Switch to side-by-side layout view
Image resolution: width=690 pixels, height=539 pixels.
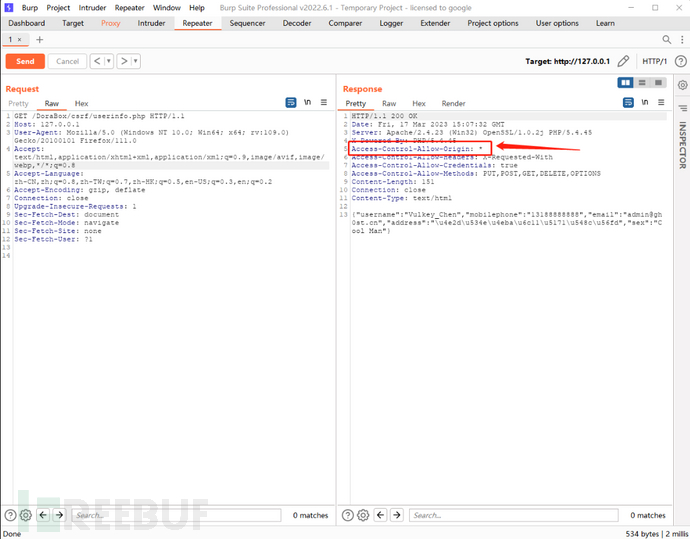click(x=625, y=82)
